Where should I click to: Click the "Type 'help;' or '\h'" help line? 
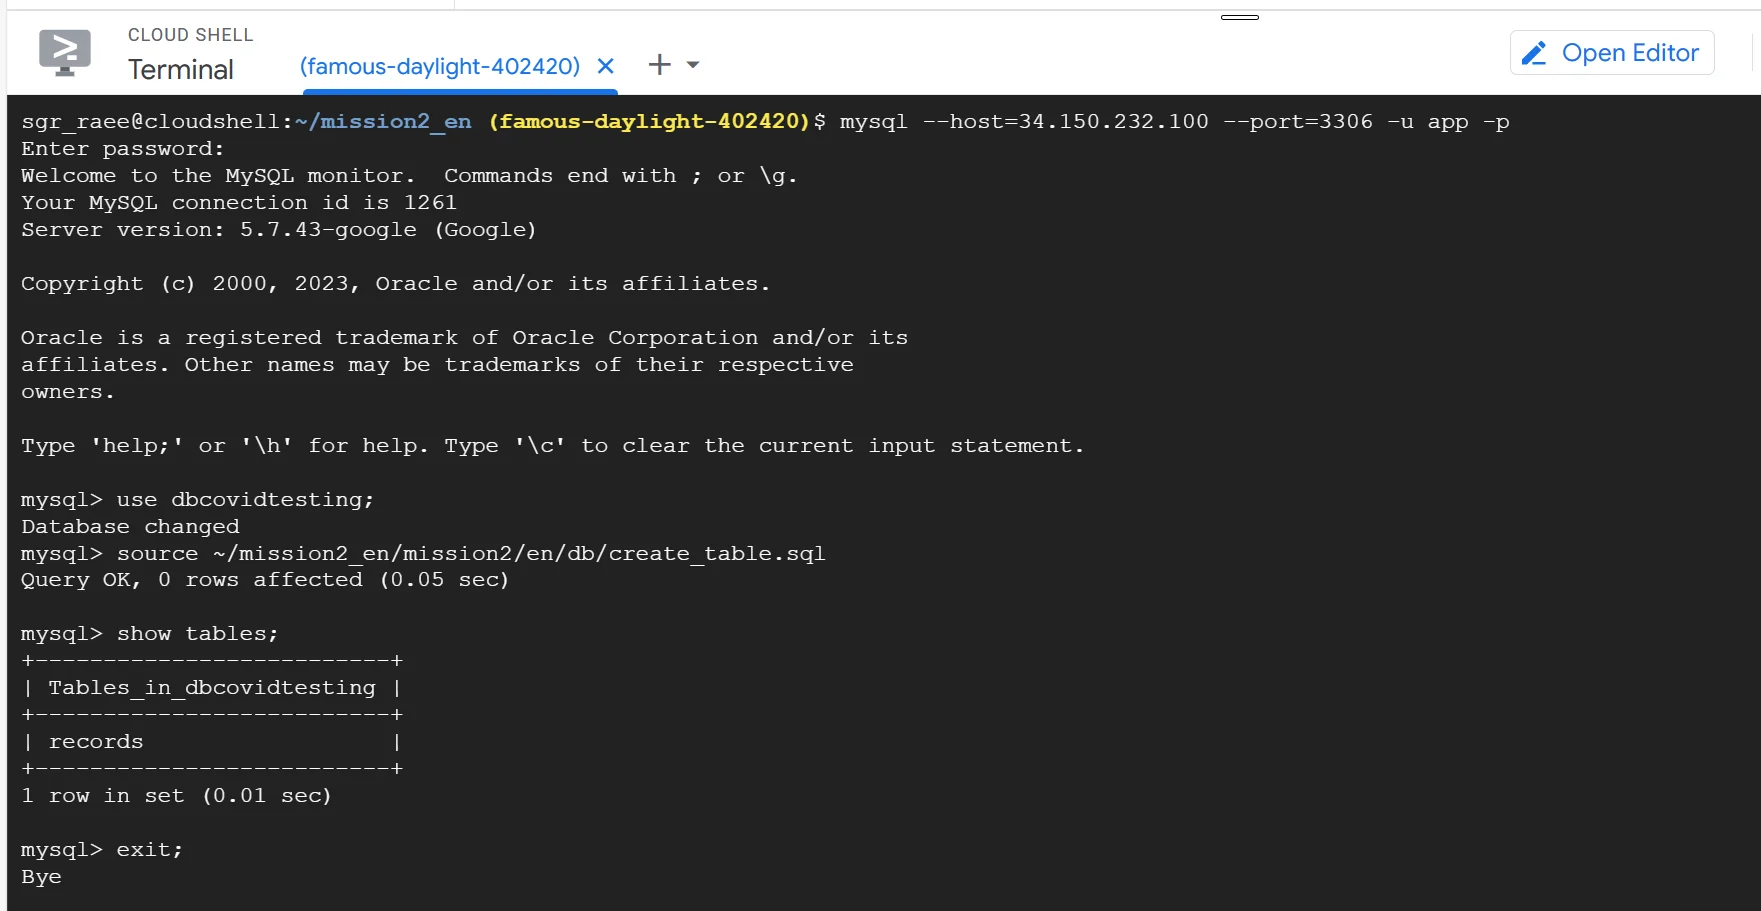(553, 445)
